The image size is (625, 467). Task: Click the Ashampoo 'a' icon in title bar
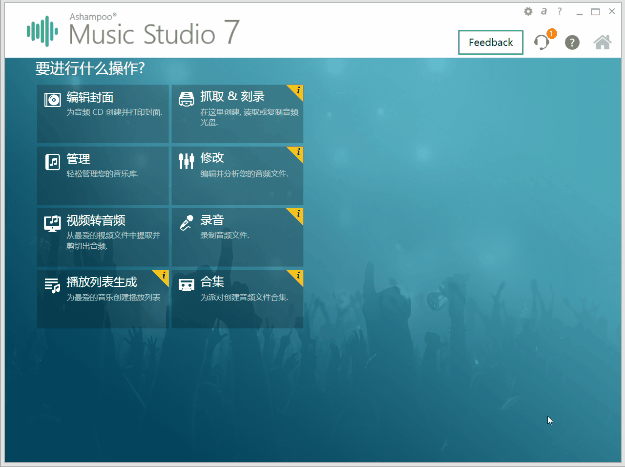(x=544, y=11)
